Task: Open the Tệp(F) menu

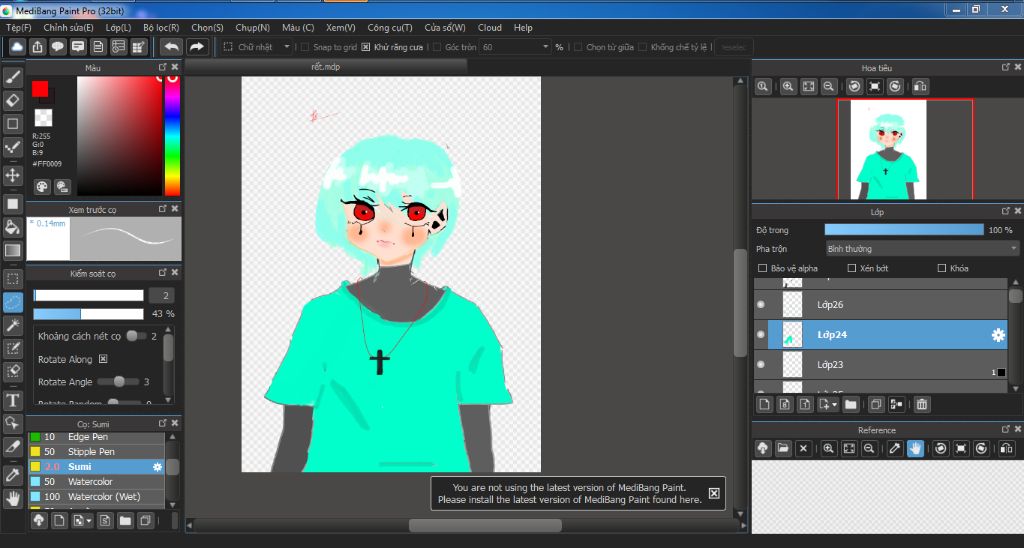Action: point(18,27)
